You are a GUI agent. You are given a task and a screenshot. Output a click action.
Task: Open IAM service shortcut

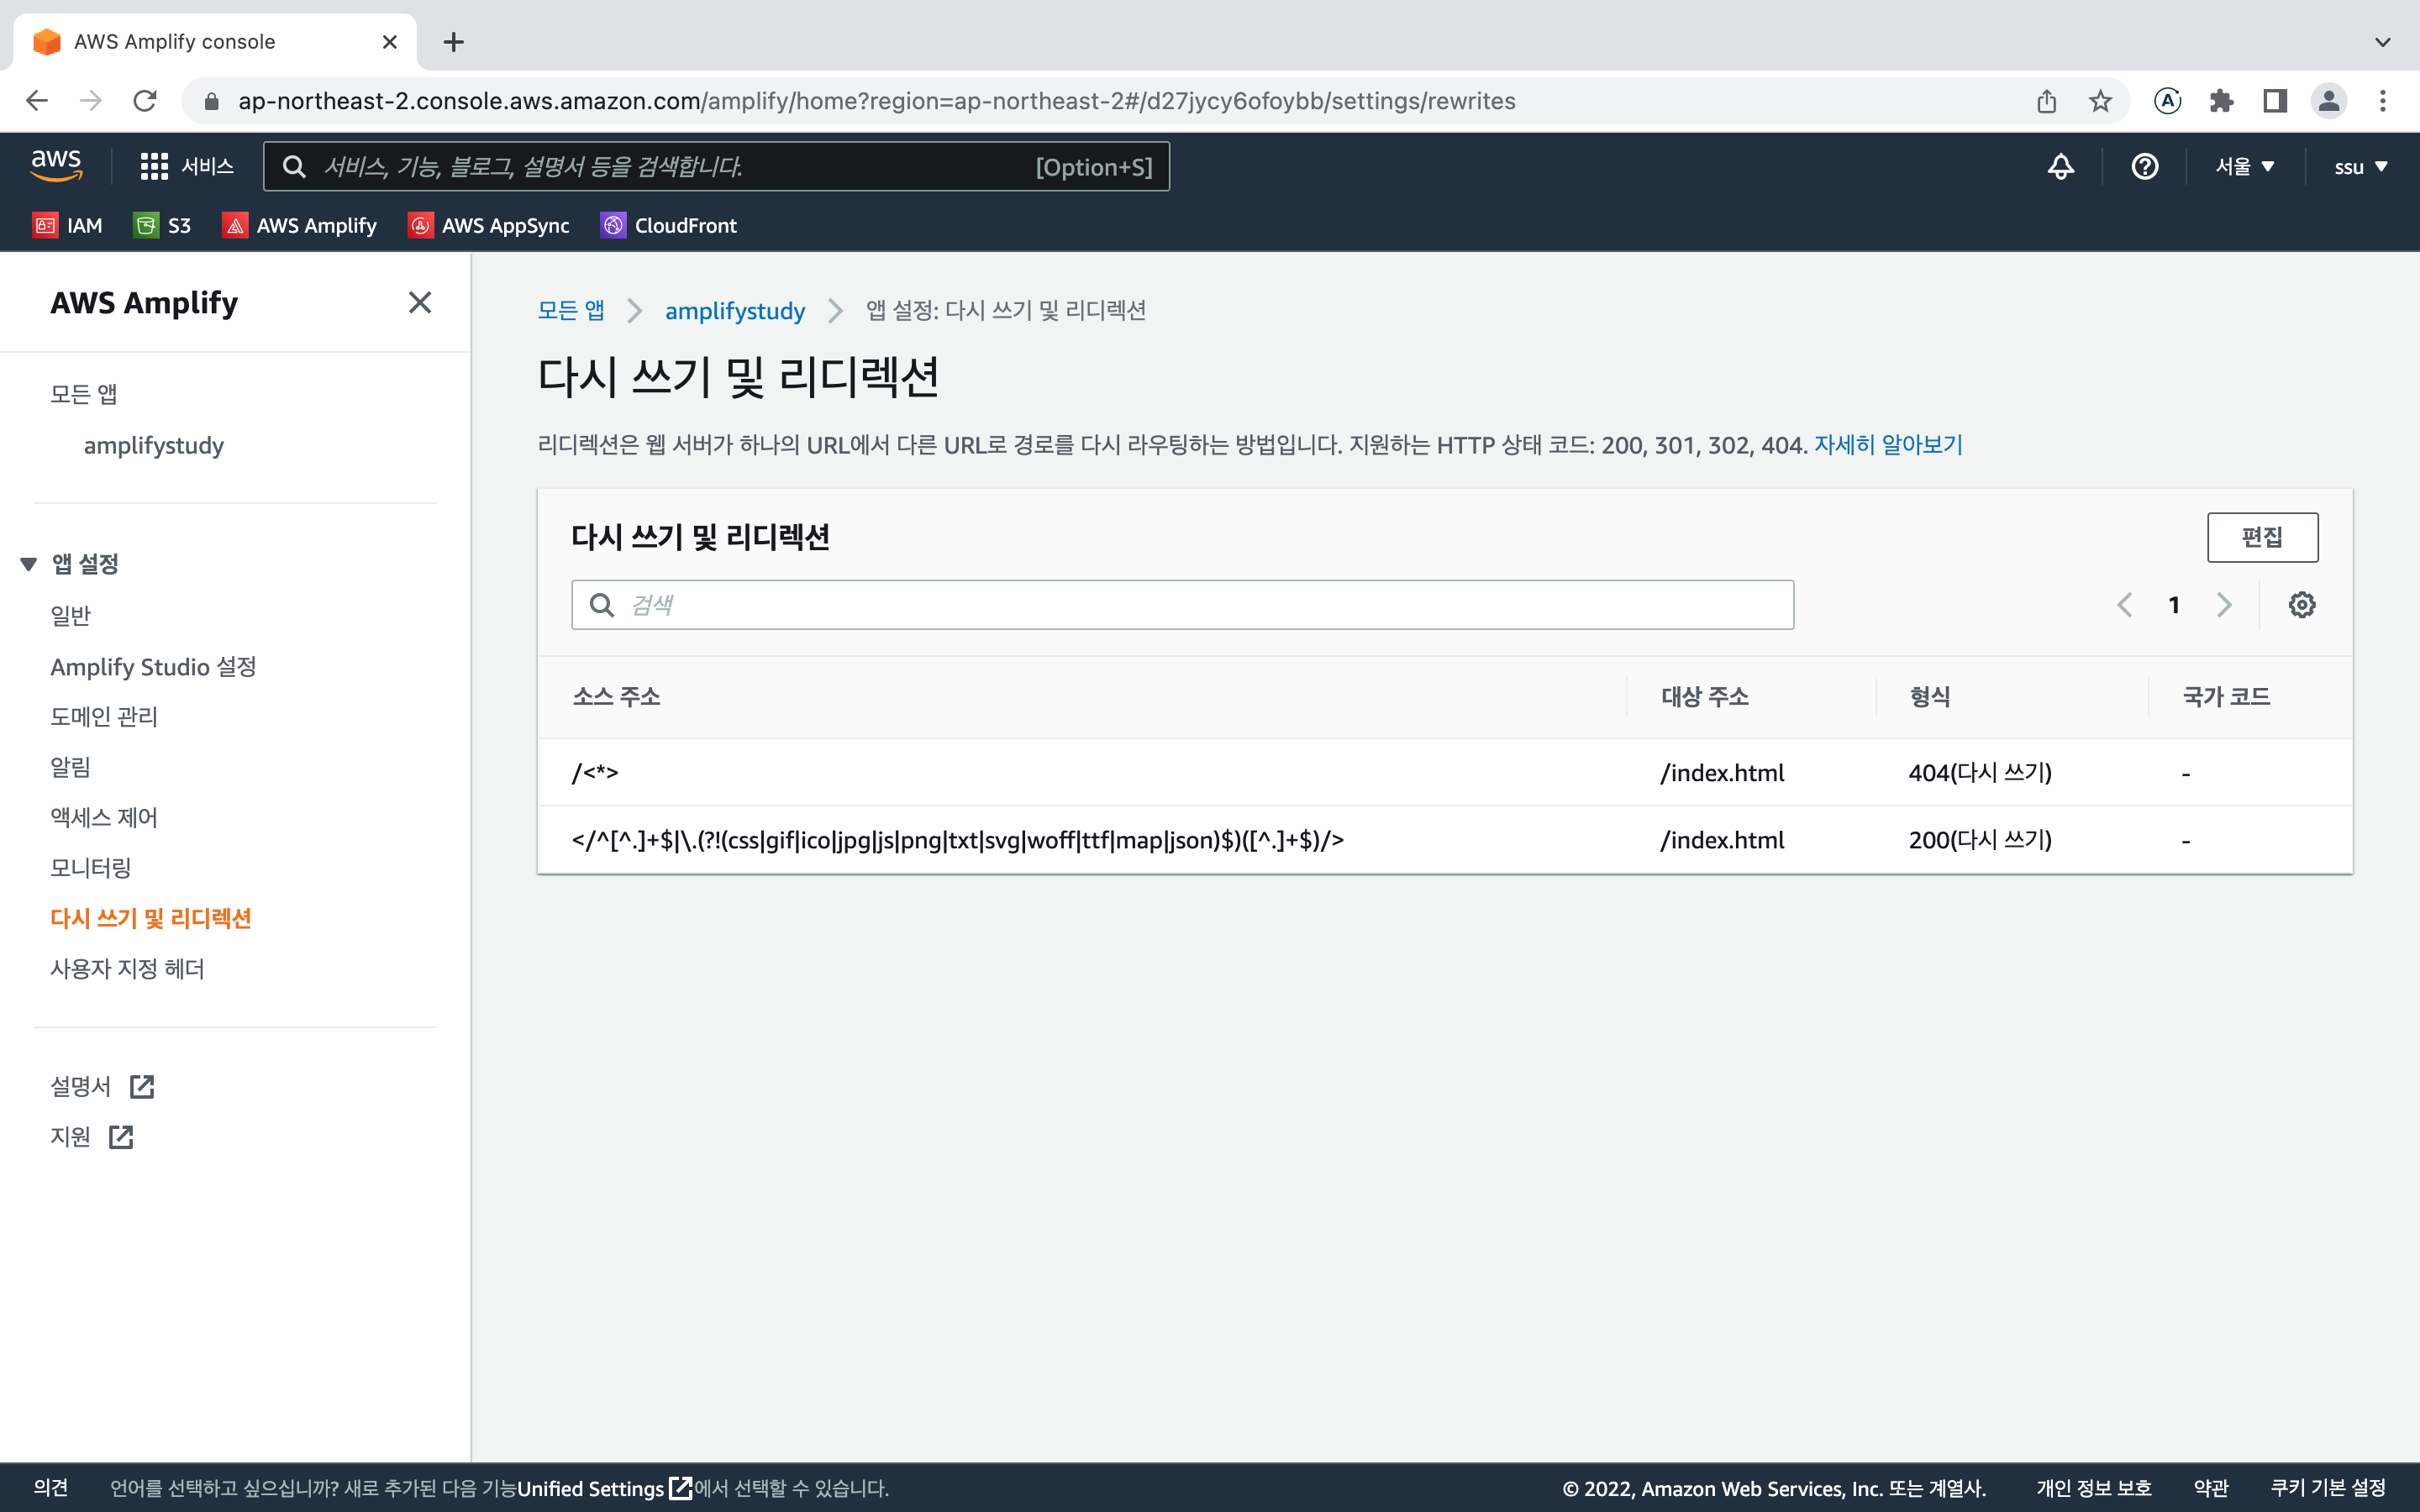coord(68,225)
